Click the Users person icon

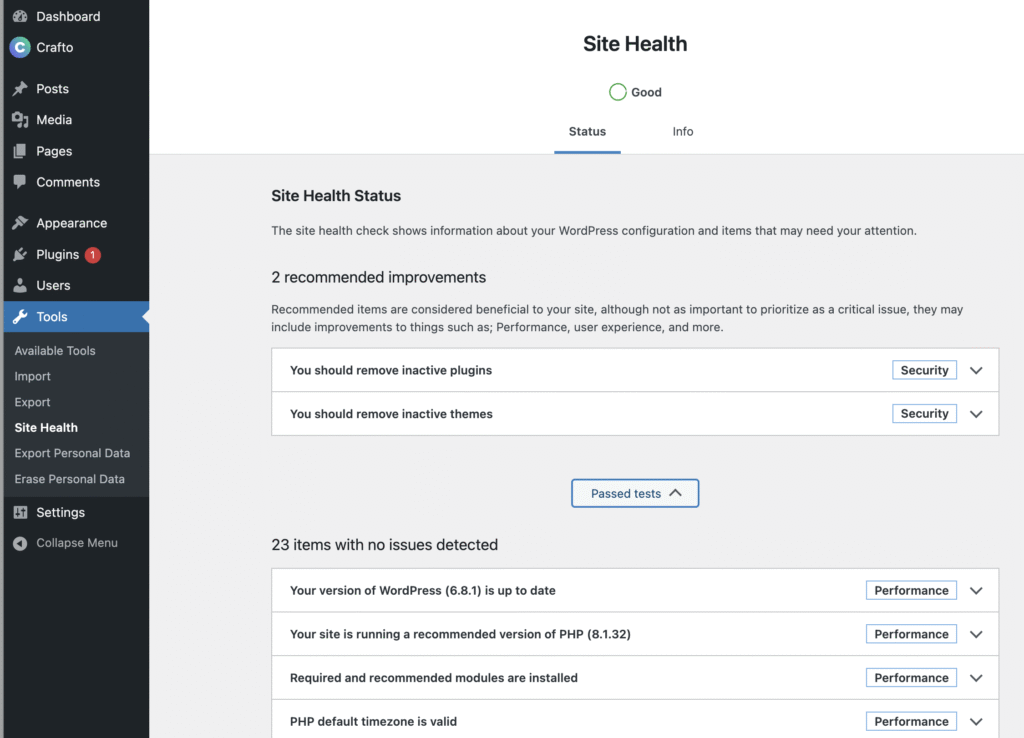click(x=20, y=285)
